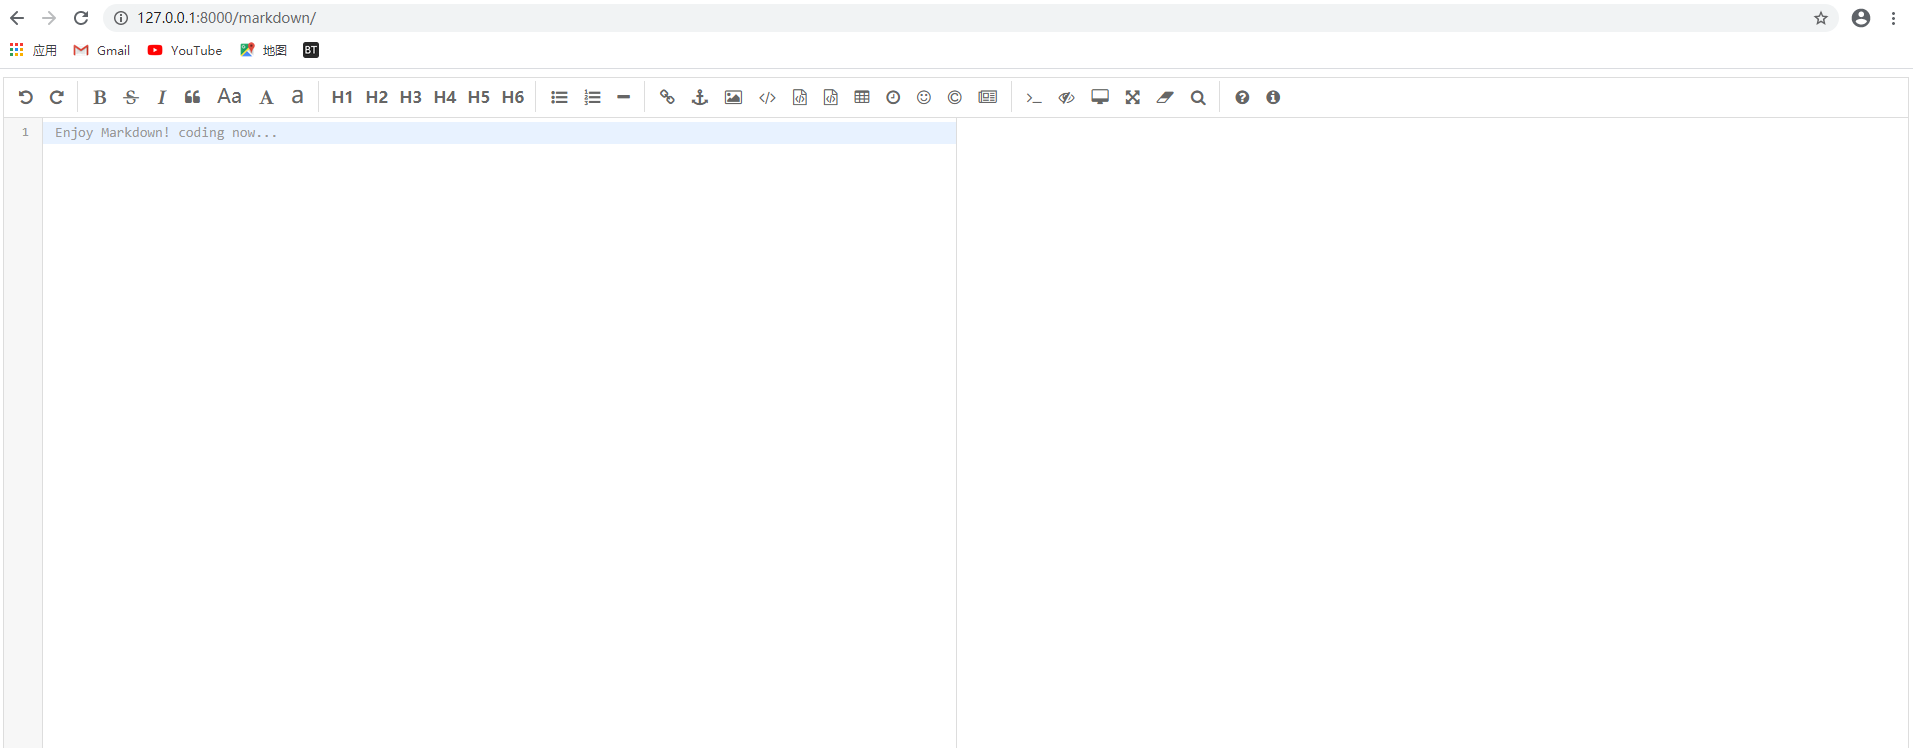
Task: Click the Redo icon in editor toolbar
Action: pos(57,97)
